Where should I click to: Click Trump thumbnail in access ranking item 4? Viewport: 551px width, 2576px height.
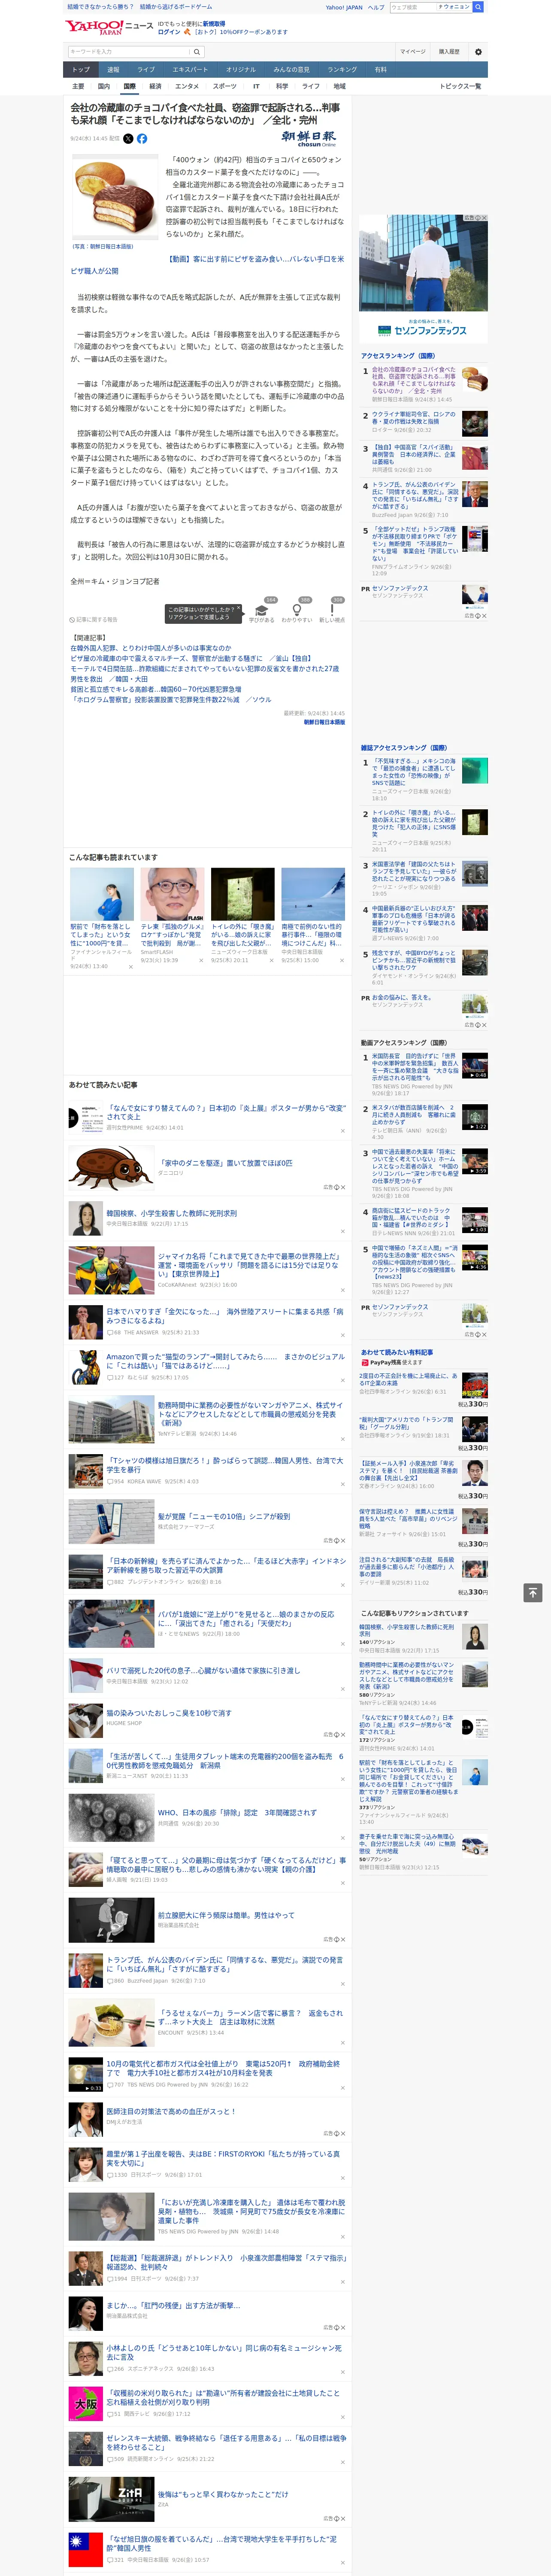coord(475,494)
